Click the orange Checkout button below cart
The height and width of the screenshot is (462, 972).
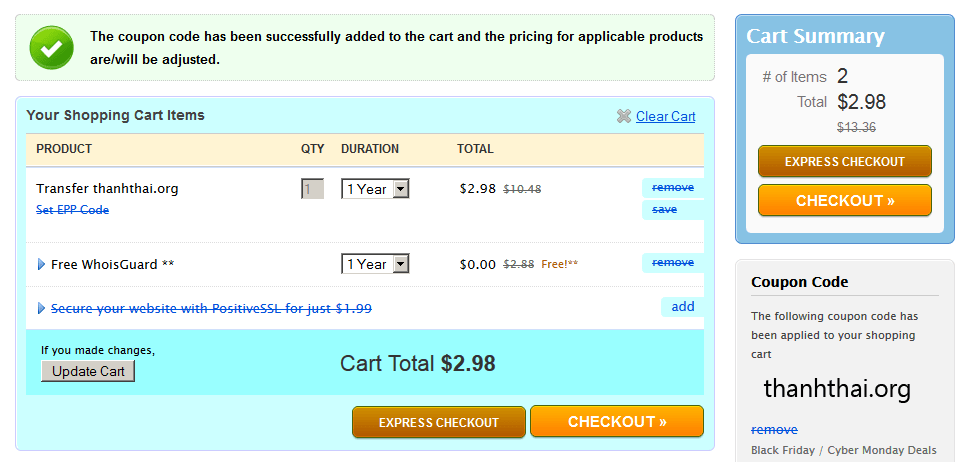(617, 422)
